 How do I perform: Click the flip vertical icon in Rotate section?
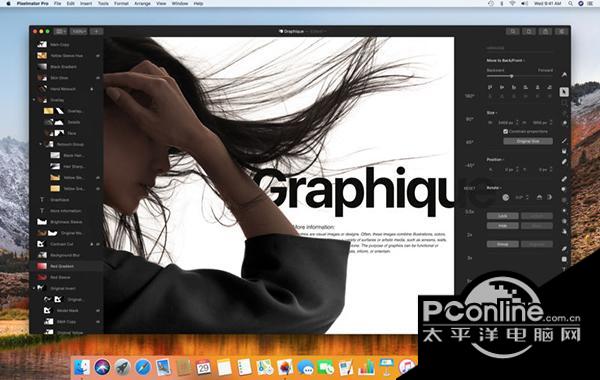(x=549, y=197)
